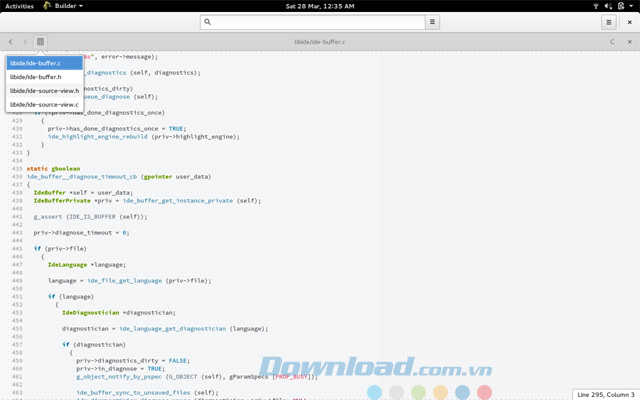Screen dimensions: 640x400
Task: Click line number 447 in the gutter
Action: click(x=16, y=265)
